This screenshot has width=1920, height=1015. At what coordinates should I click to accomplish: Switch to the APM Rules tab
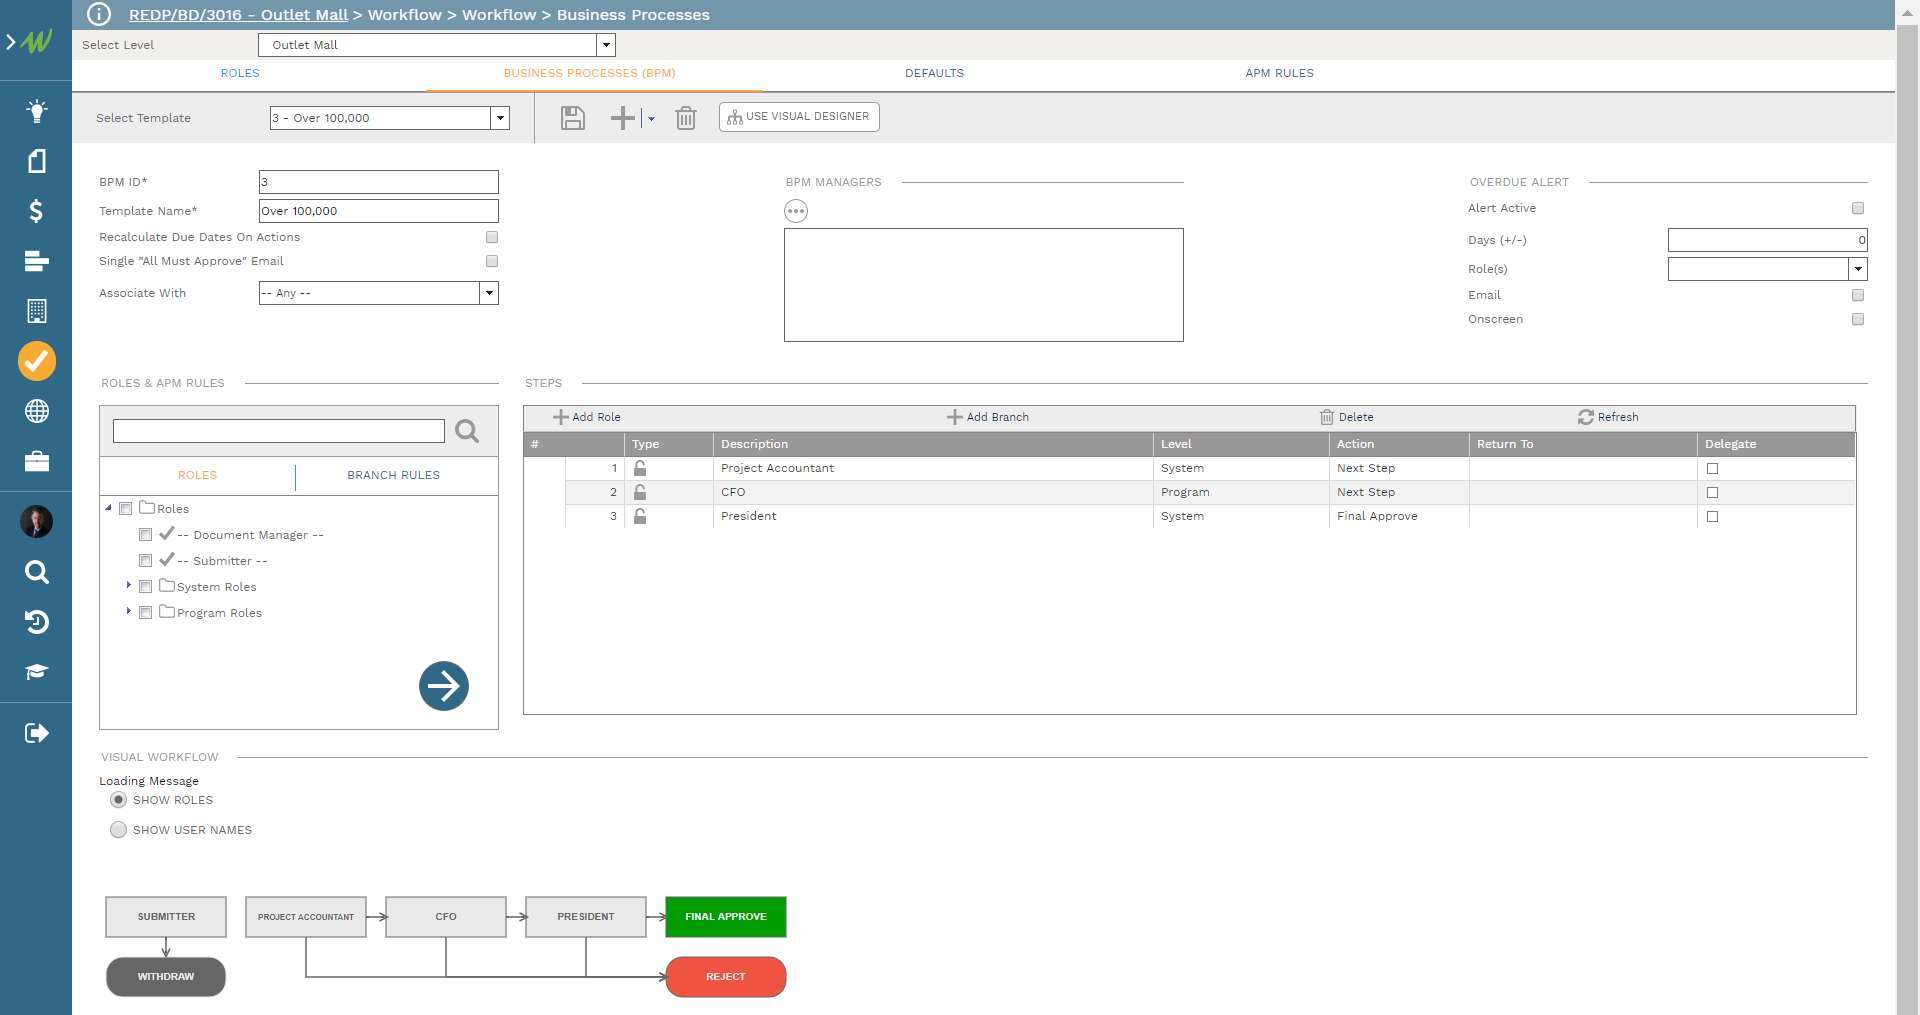(x=1279, y=73)
